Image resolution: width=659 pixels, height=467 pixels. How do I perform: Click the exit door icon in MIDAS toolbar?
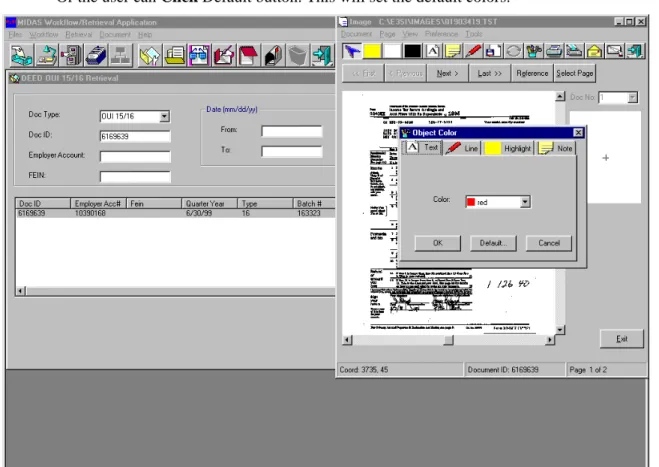[322, 55]
